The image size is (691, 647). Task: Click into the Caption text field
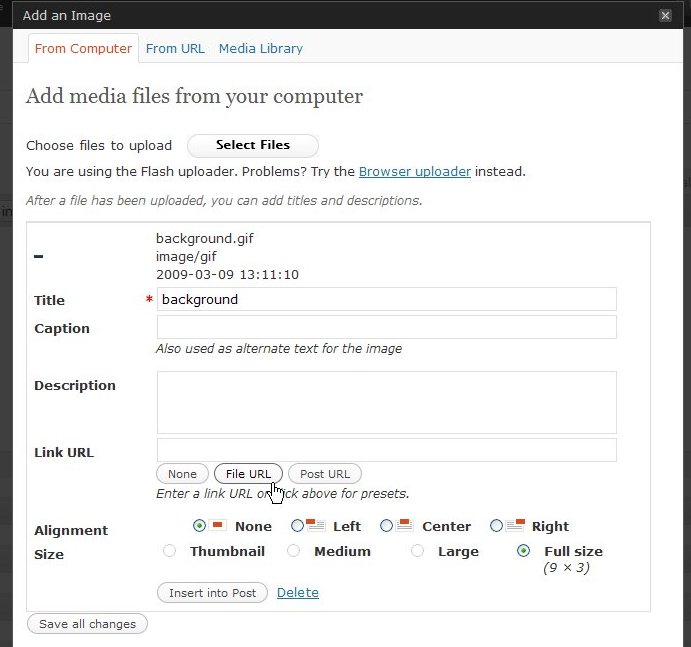[x=386, y=327]
